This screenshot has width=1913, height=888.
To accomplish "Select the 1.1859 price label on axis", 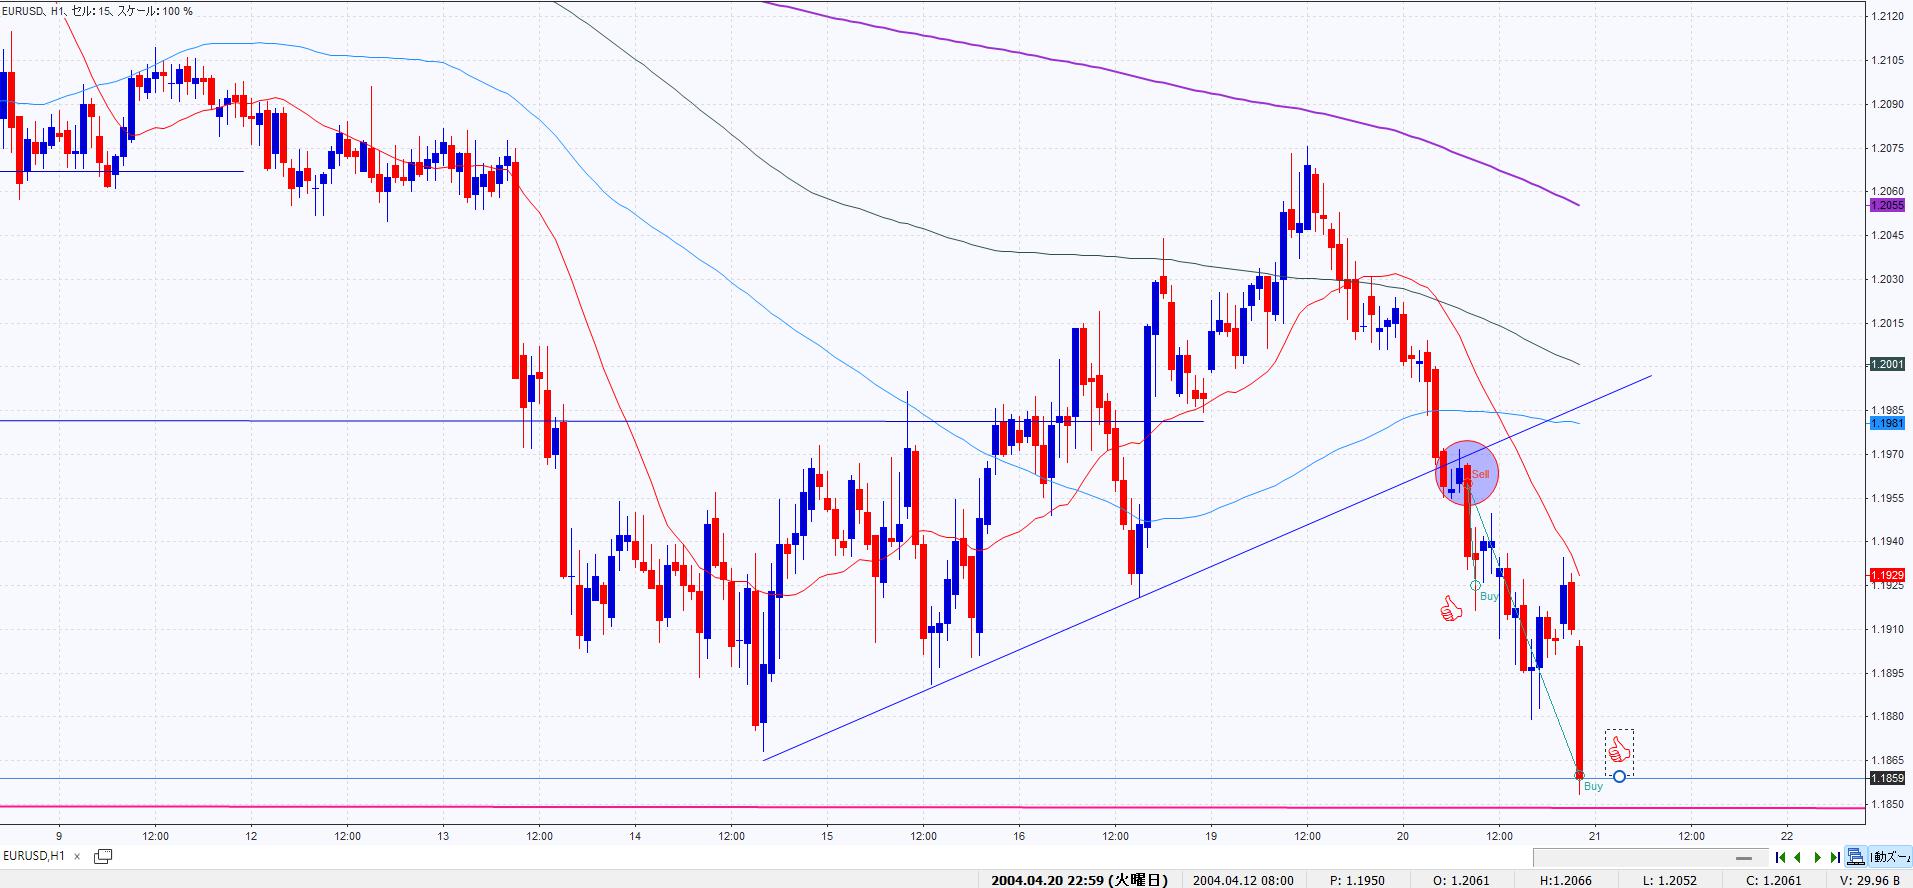I will [x=1887, y=778].
